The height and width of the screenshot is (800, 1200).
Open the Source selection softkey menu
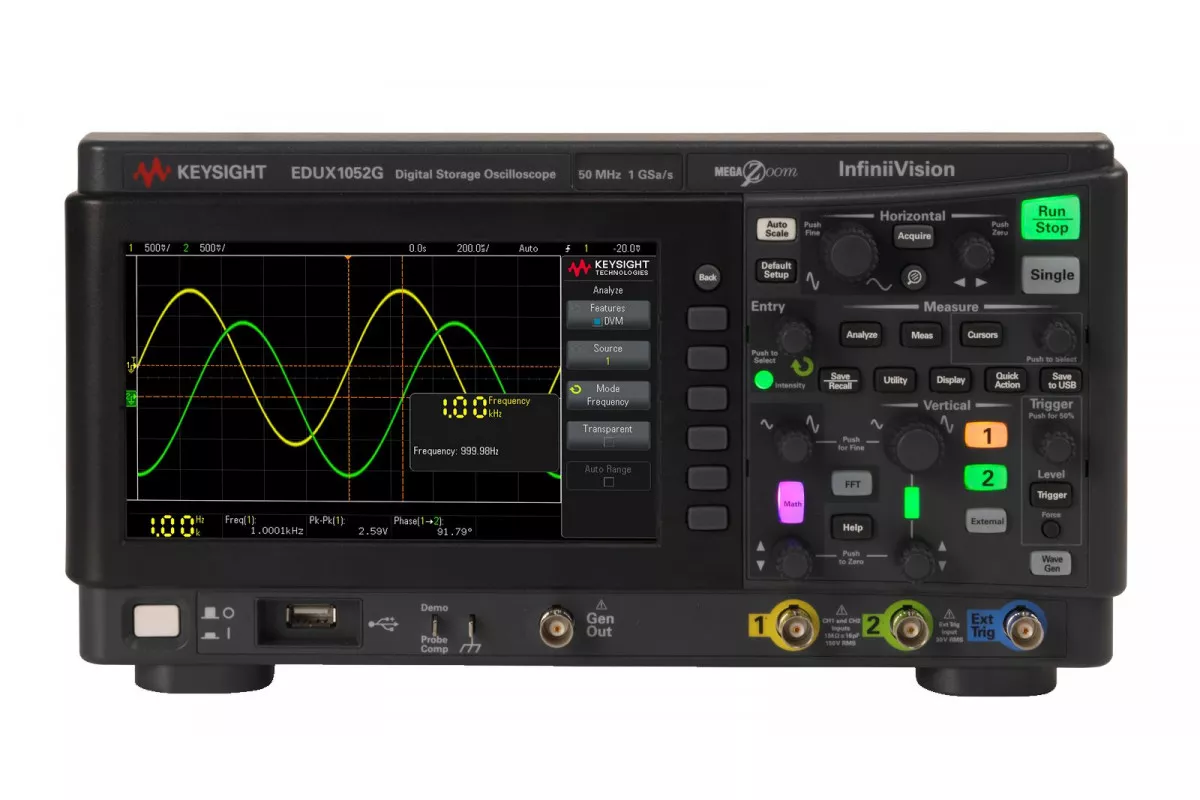(608, 354)
